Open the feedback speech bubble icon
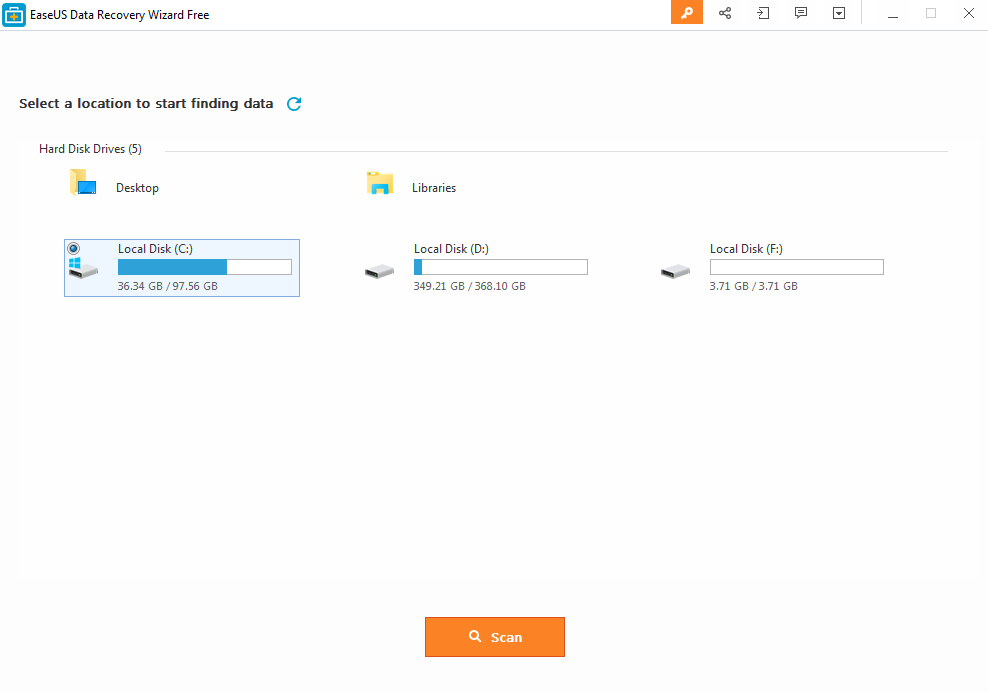The width and height of the screenshot is (988, 693). pos(801,13)
